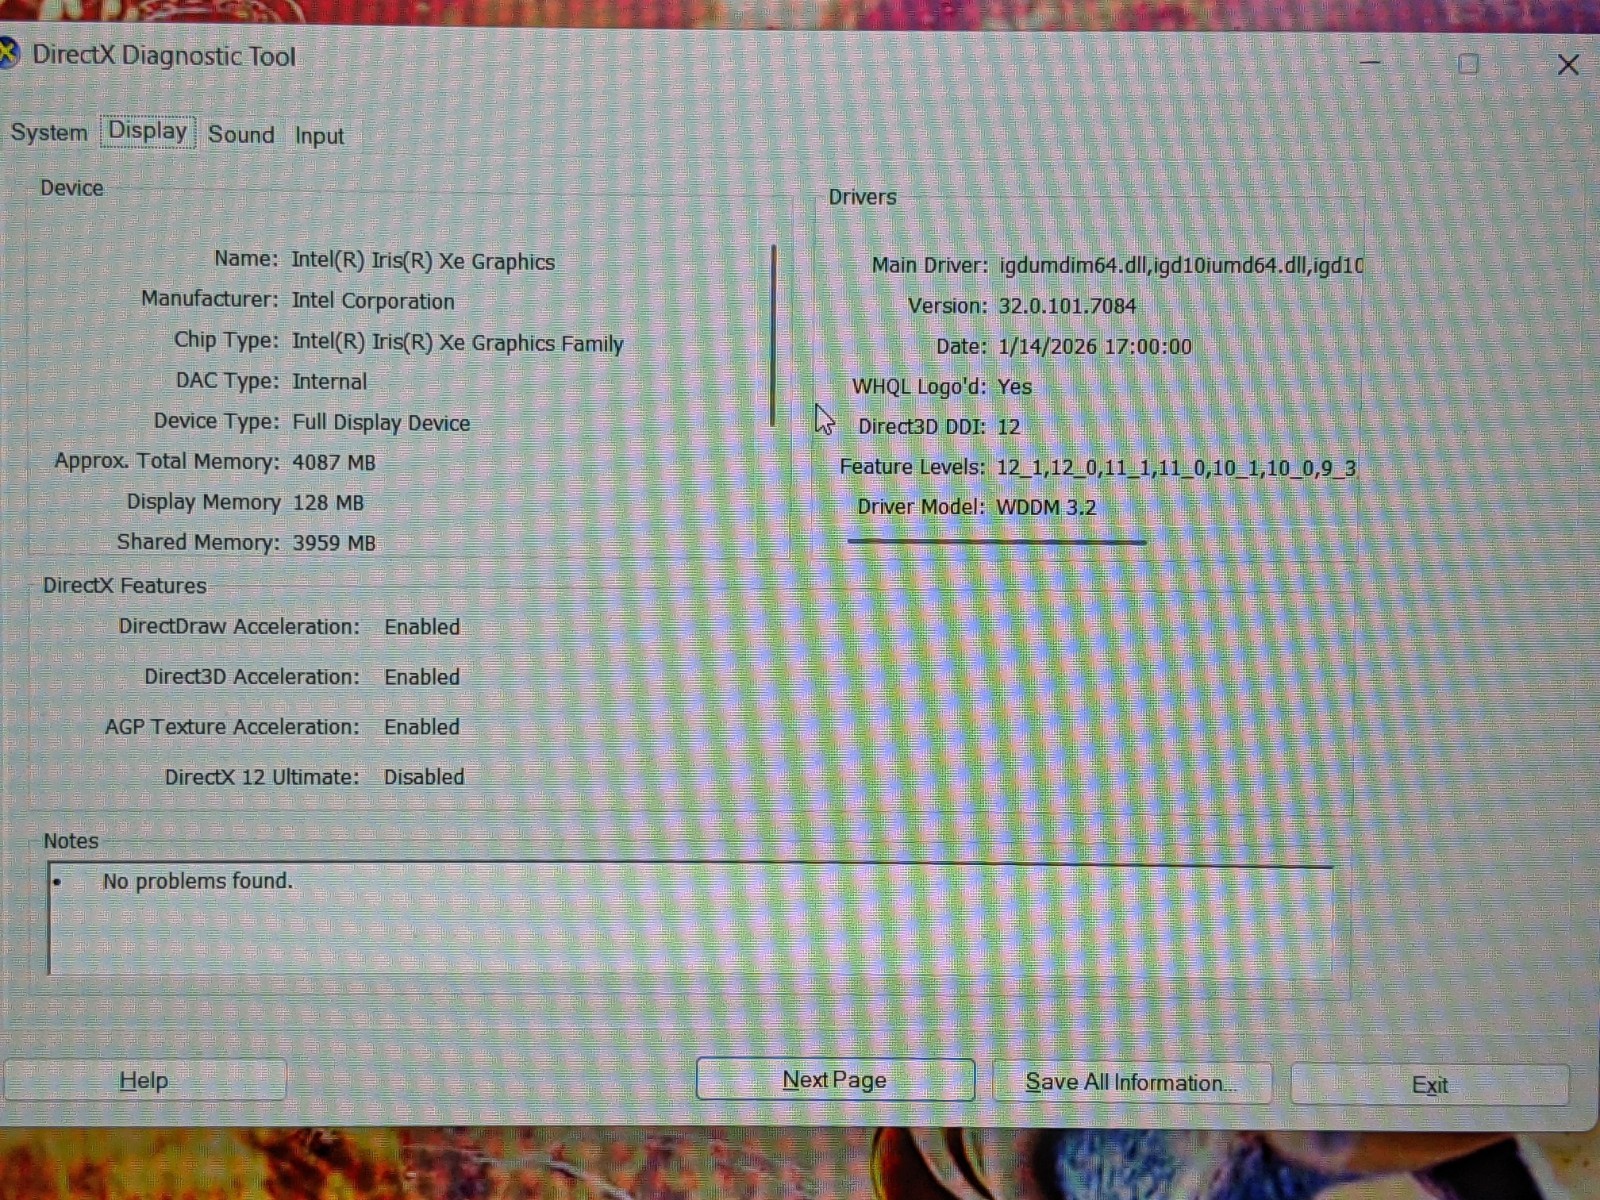Click the 'Drivers' group label

point(862,197)
